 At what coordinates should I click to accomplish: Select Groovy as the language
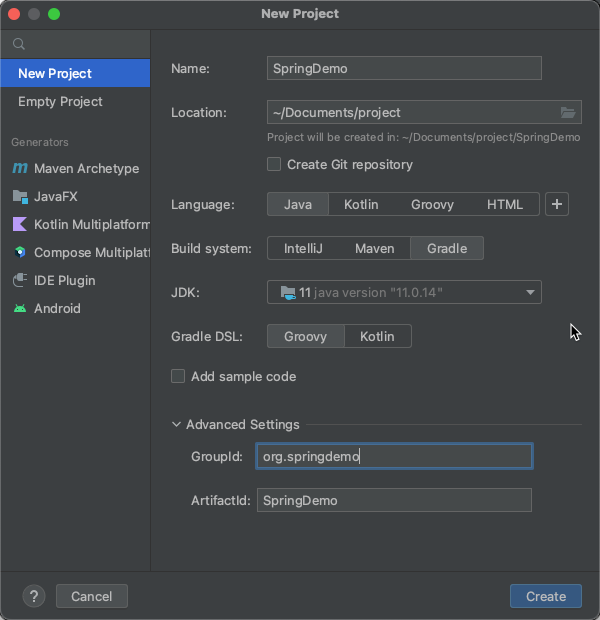pyautogui.click(x=432, y=204)
